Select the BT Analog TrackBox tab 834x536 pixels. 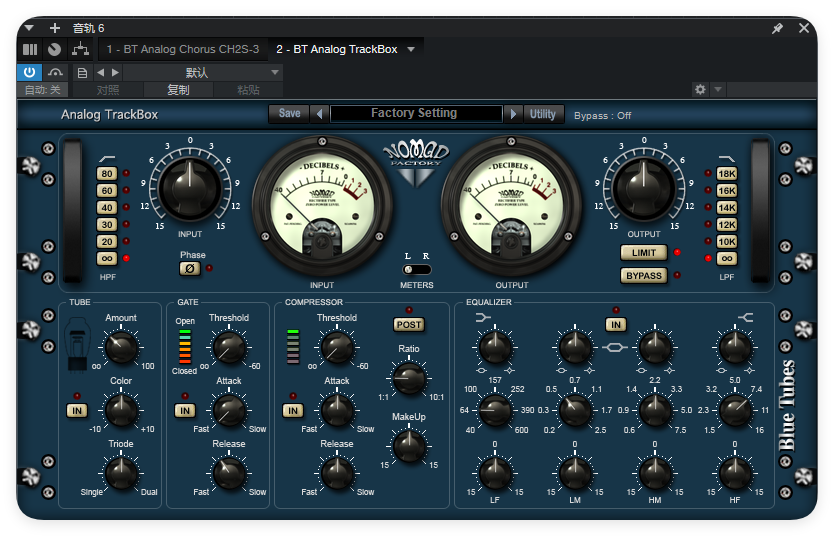click(x=337, y=49)
